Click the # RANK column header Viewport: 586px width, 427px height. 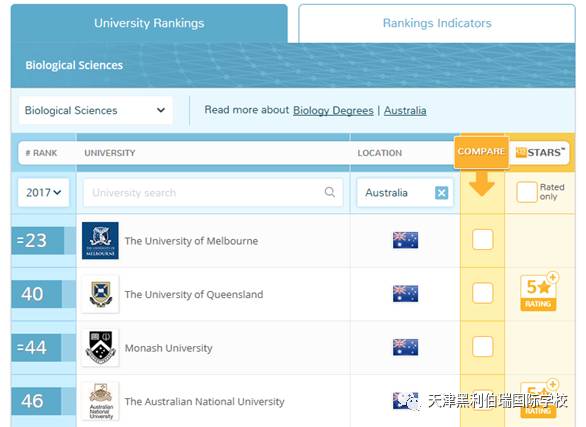pyautogui.click(x=41, y=153)
